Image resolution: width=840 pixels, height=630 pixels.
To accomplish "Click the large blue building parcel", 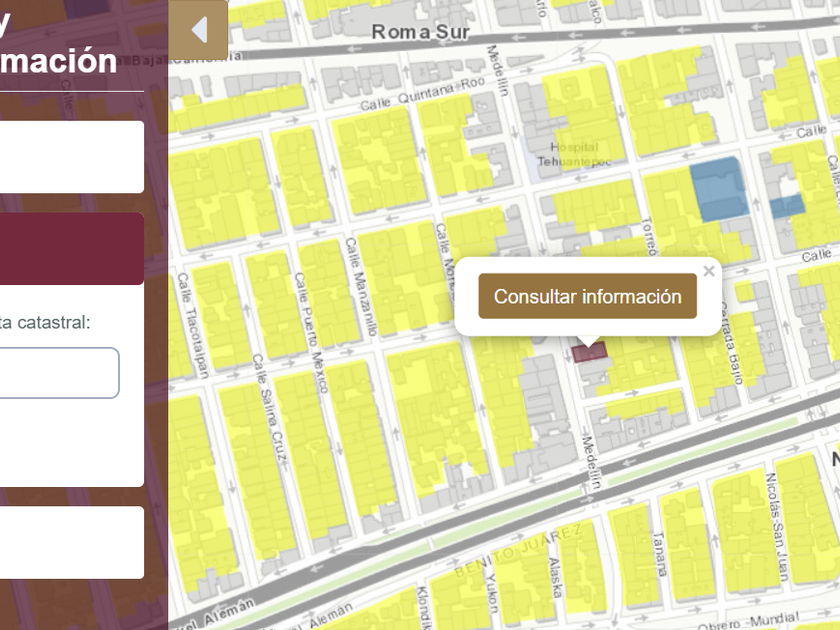I will tap(718, 188).
